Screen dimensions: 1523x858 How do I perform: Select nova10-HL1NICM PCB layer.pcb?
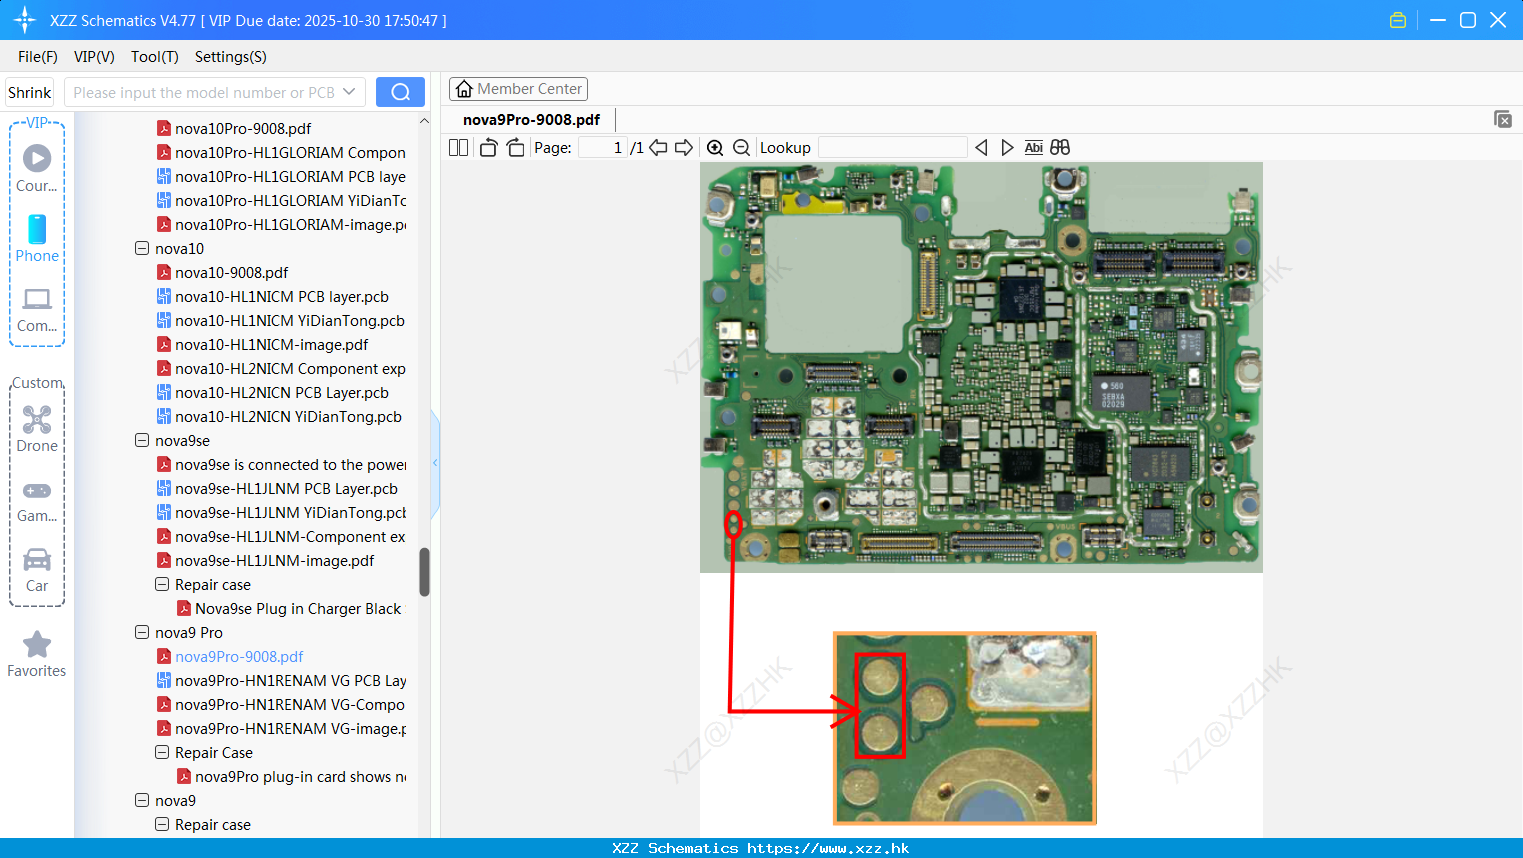(272, 296)
